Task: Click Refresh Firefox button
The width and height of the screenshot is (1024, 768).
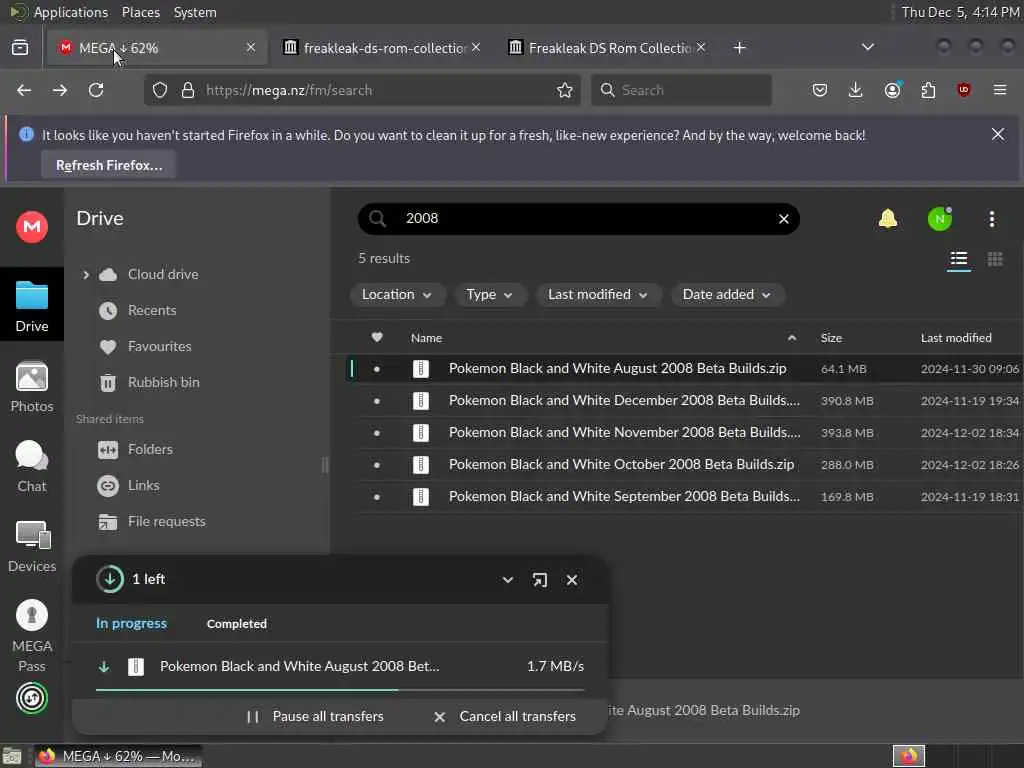Action: point(109,165)
